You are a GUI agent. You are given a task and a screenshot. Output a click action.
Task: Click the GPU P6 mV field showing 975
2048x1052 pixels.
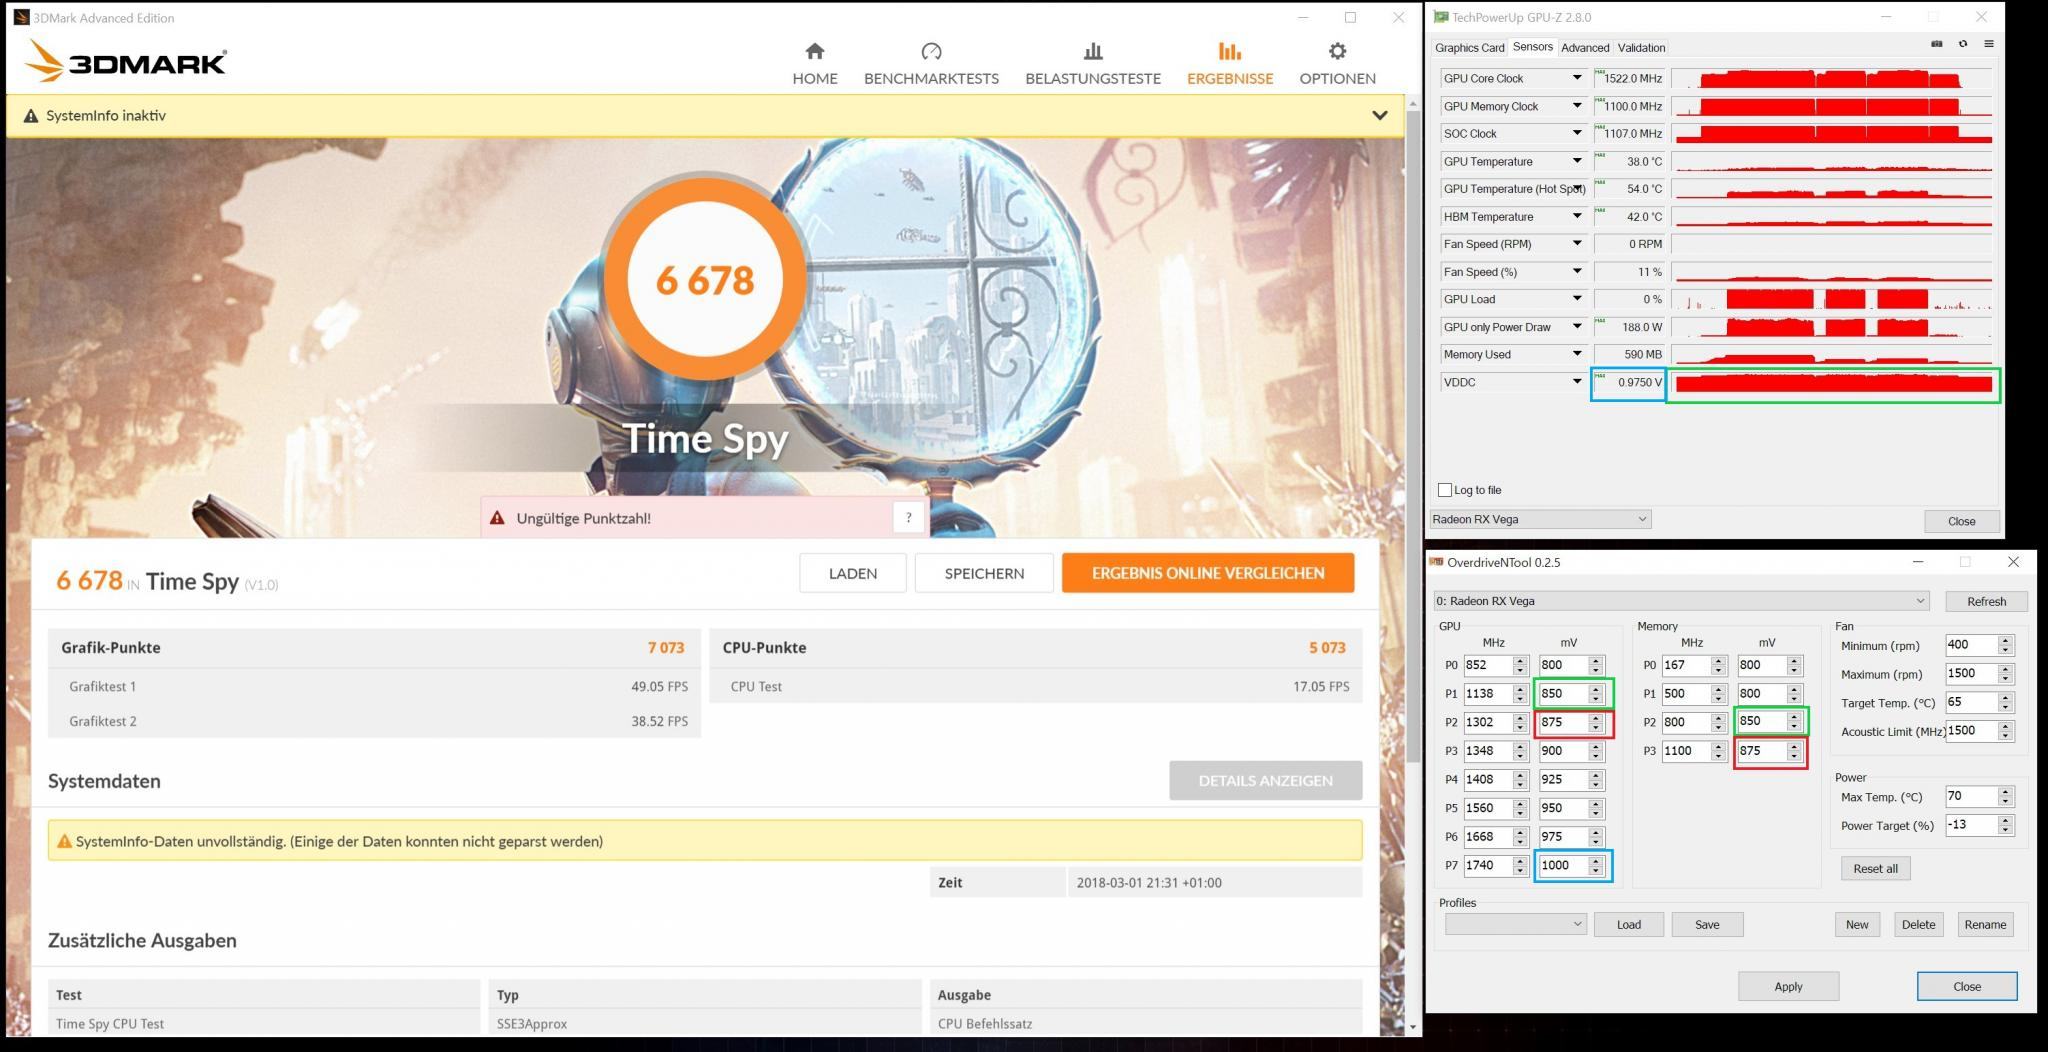click(x=1562, y=837)
